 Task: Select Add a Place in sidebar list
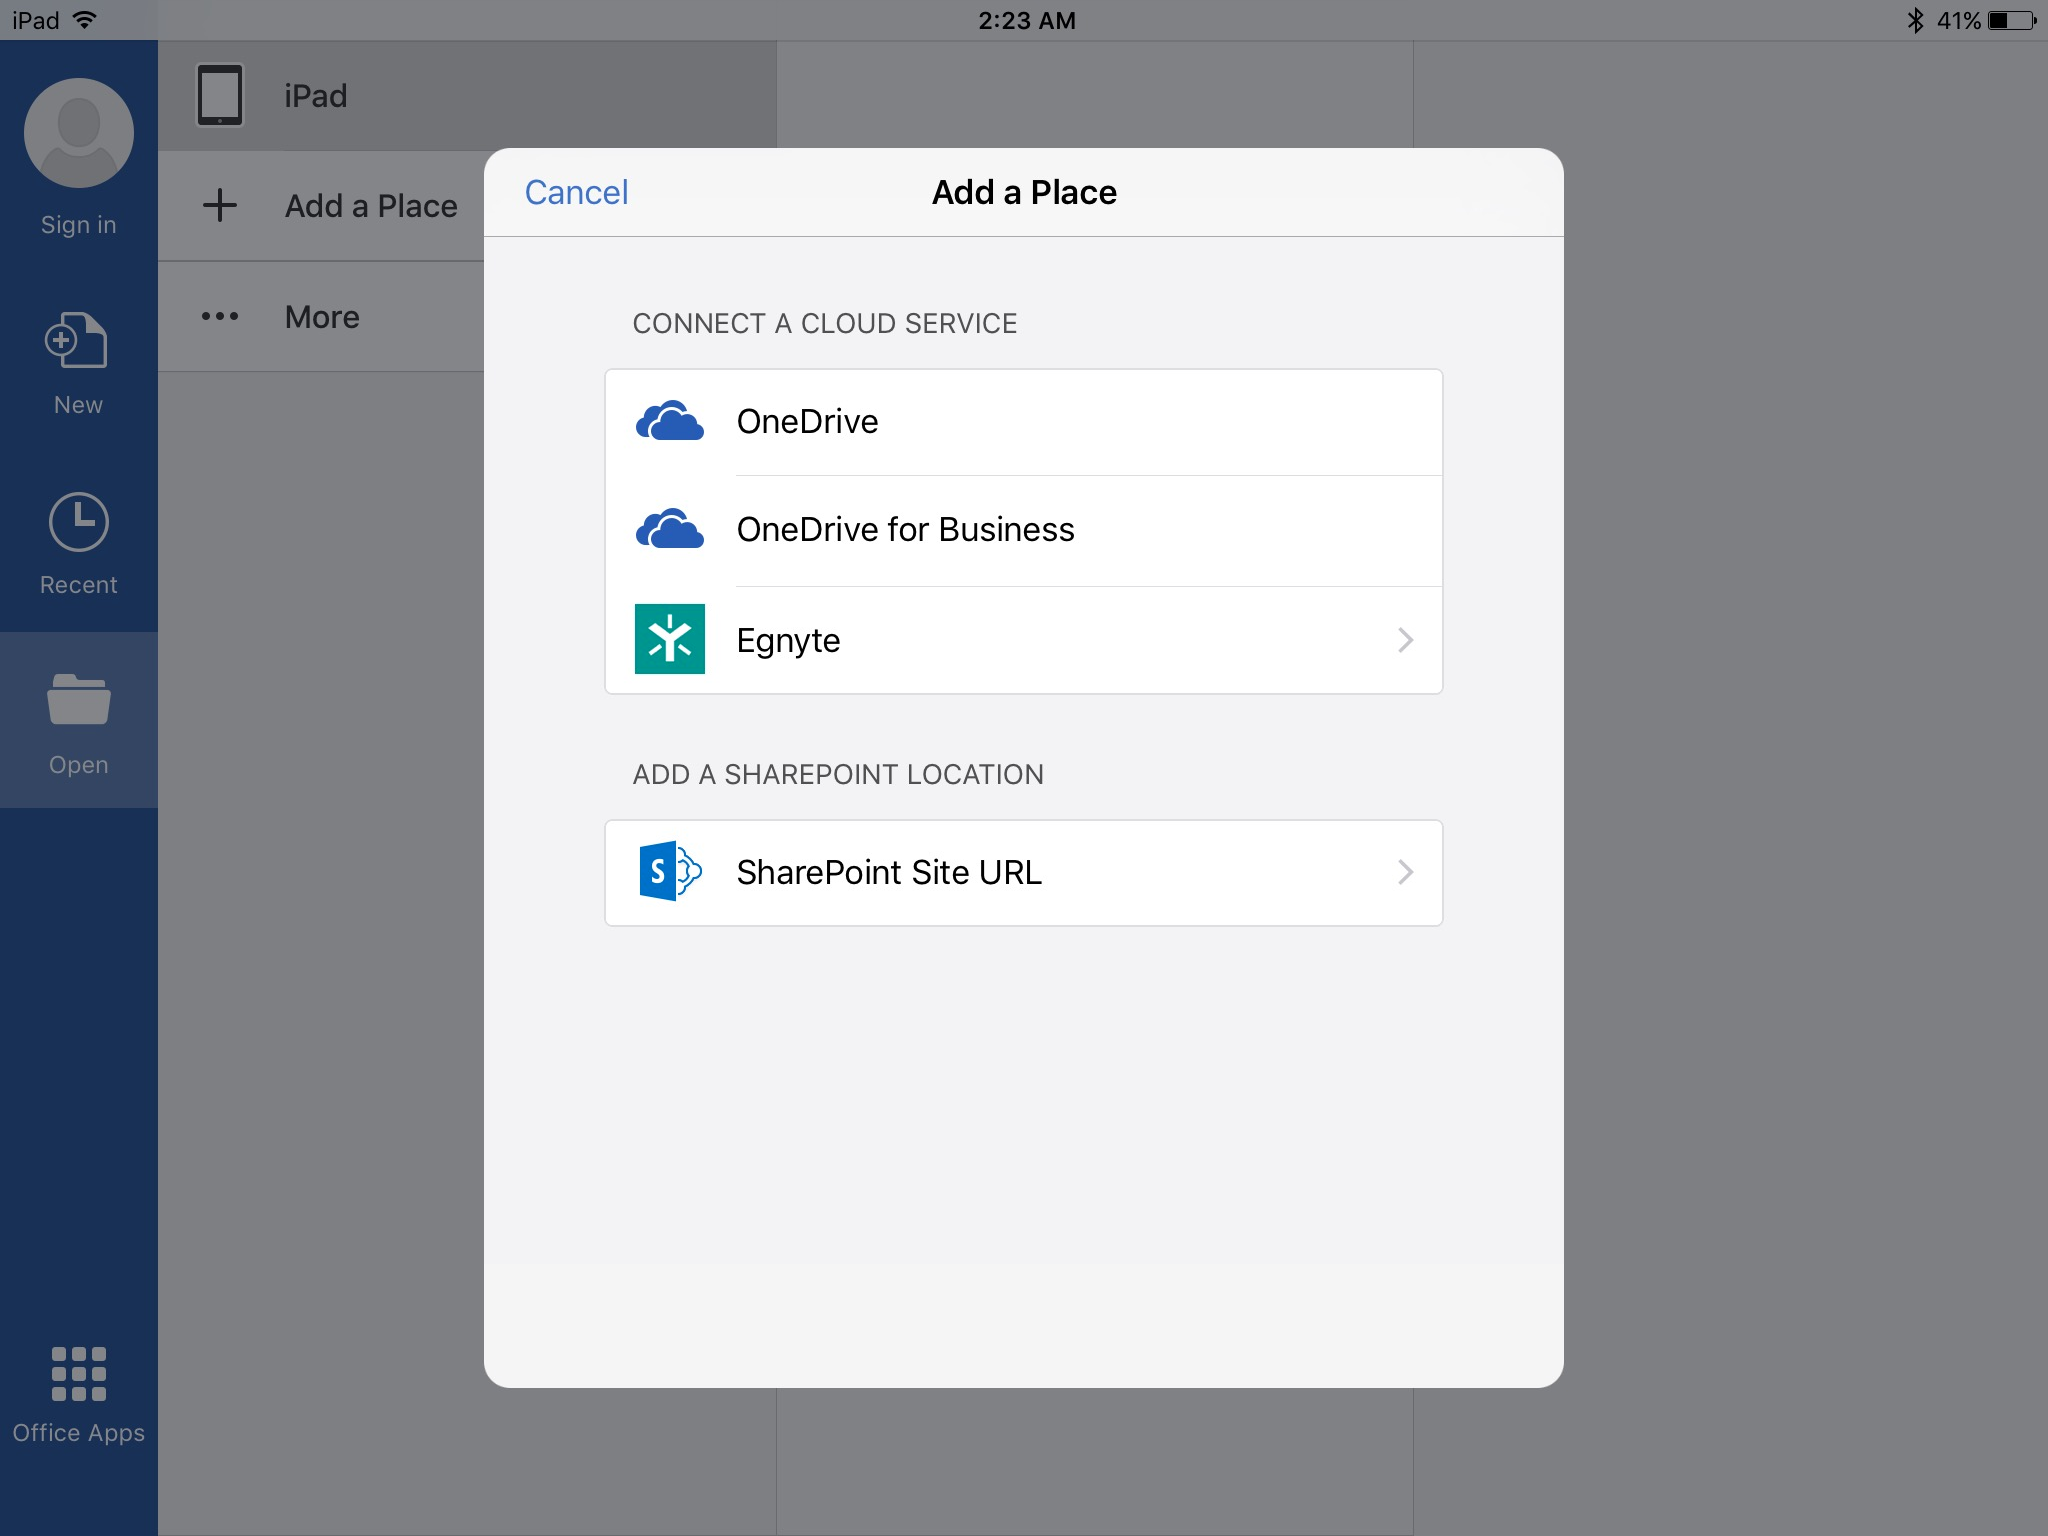tap(321, 206)
